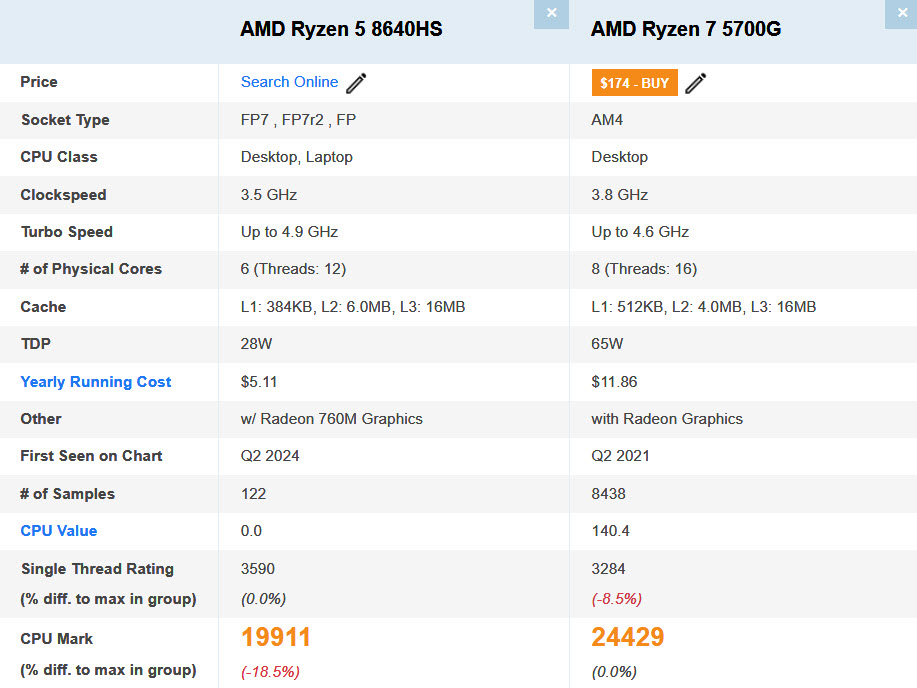Click the red -8.5% single thread difference
Image resolution: width=917 pixels, height=688 pixels.
(x=617, y=599)
